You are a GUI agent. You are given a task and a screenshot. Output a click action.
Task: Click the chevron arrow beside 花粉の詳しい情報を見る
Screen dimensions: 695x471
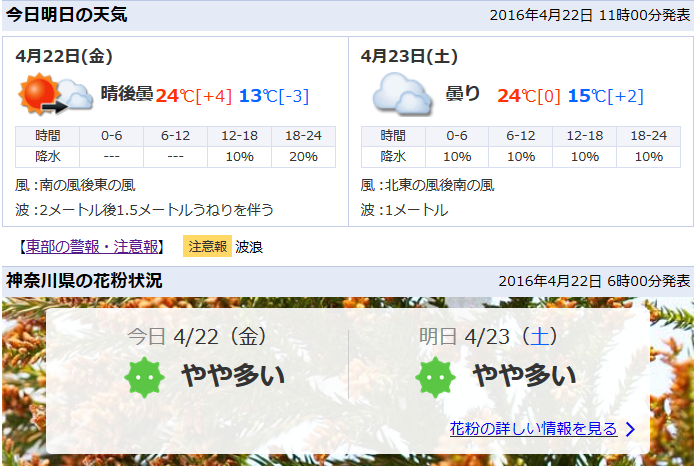point(630,429)
